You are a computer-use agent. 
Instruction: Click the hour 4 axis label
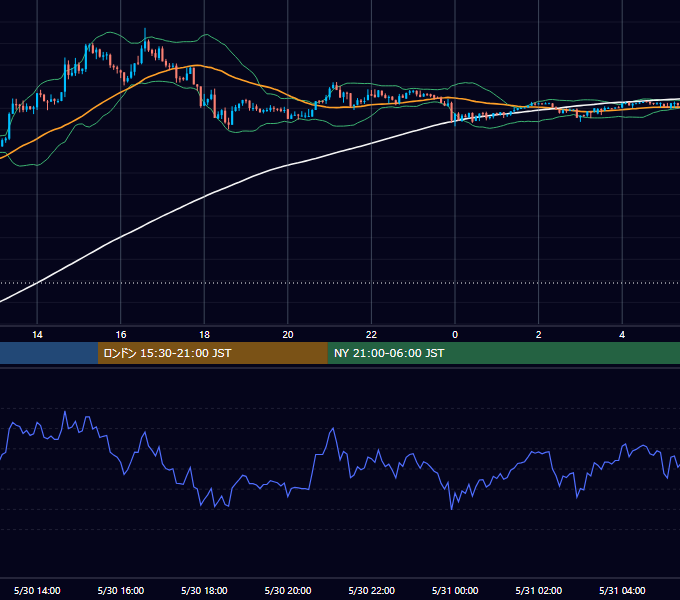pos(622,335)
